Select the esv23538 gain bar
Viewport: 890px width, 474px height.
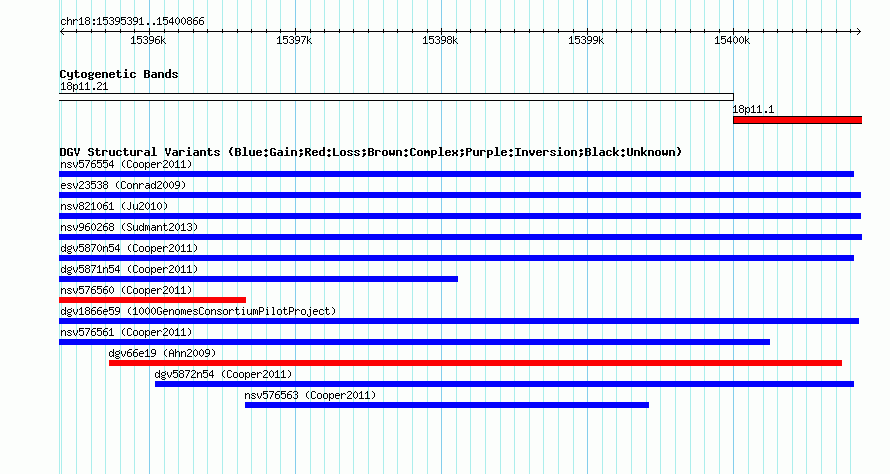[x=460, y=195]
